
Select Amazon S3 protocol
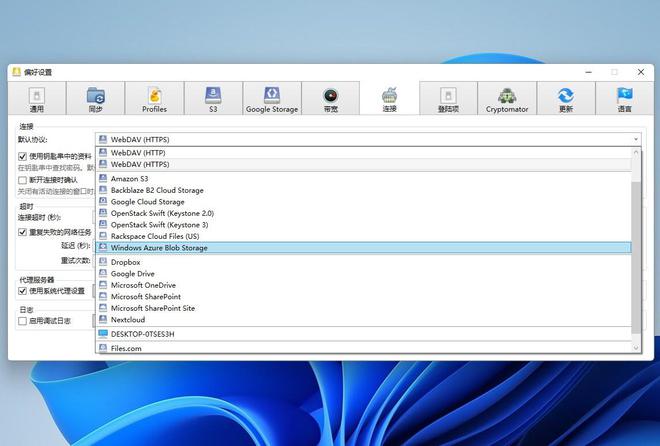click(x=364, y=178)
